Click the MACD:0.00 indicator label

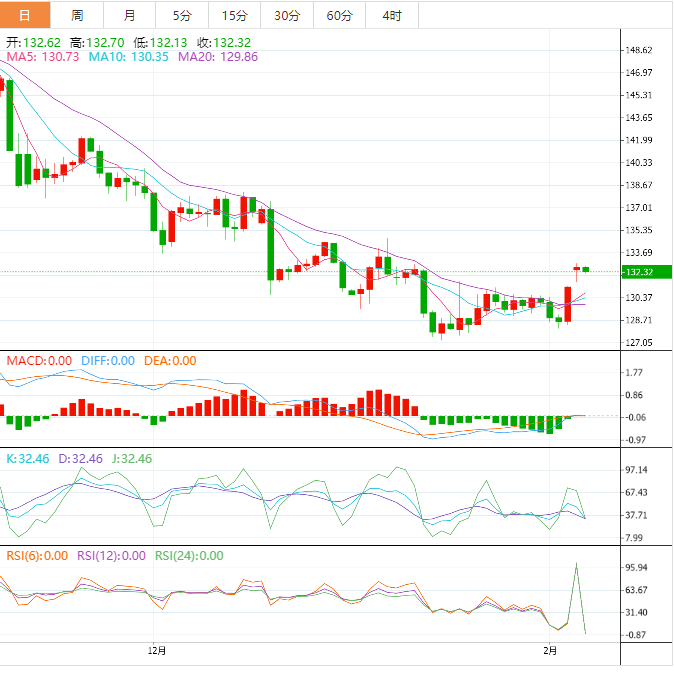(x=39, y=361)
